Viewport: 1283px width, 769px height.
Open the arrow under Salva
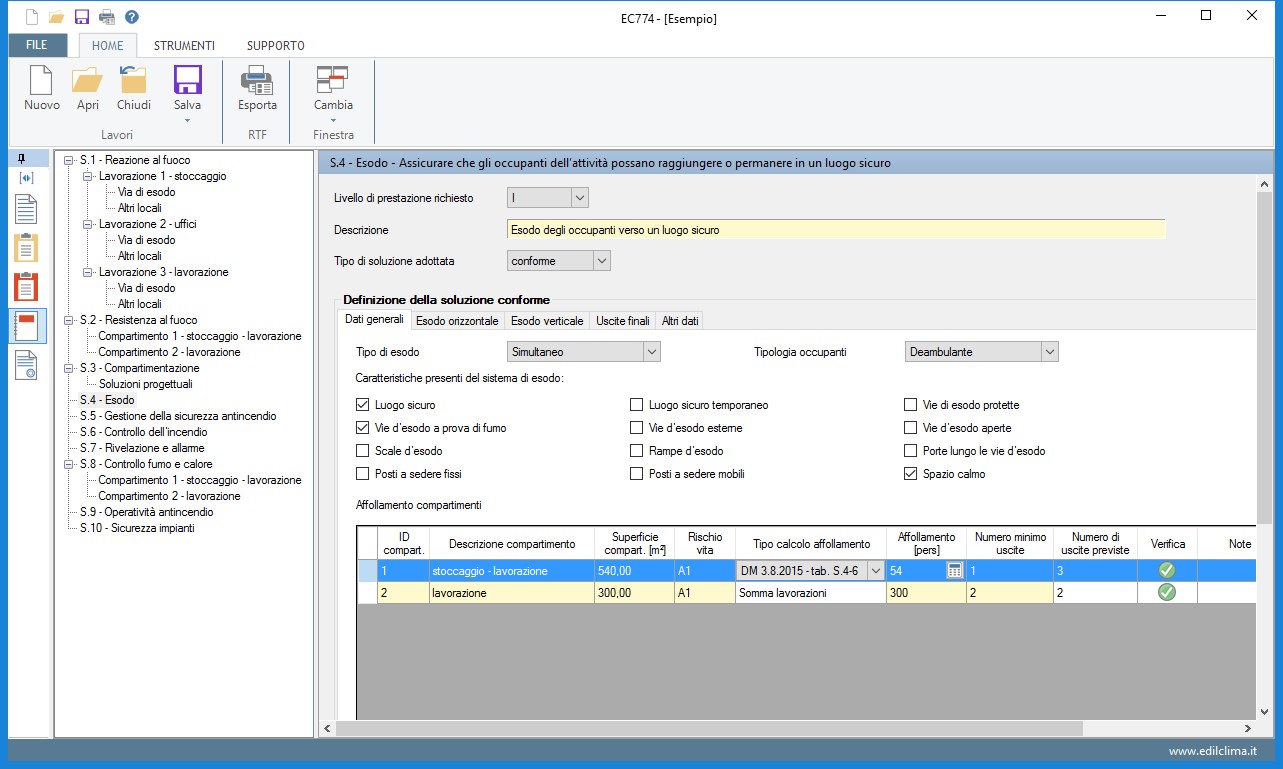pos(187,120)
